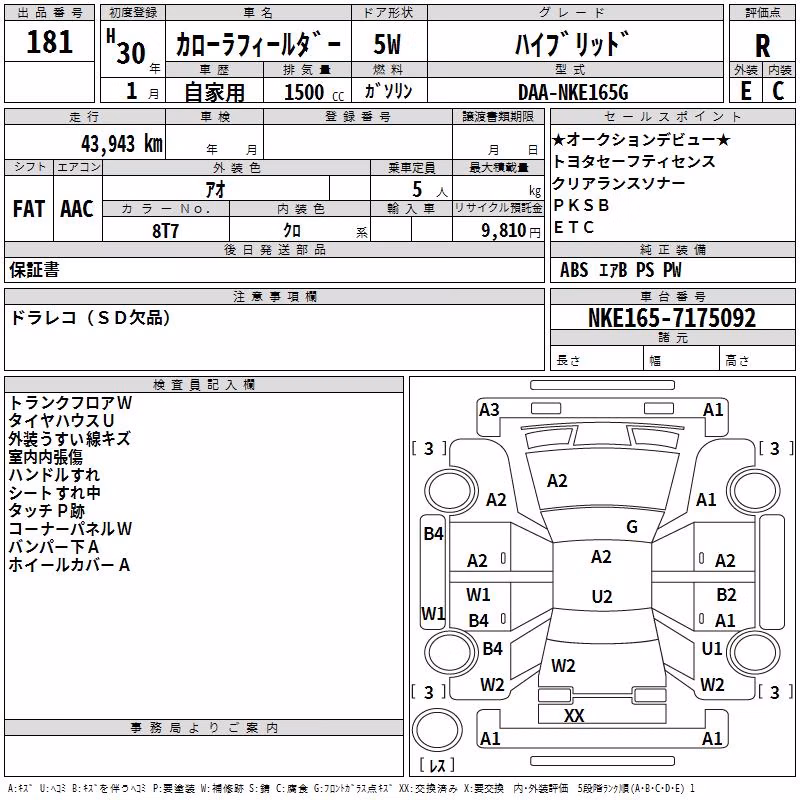The height and width of the screenshot is (800, 800).
Task: Click the rear-right wheel on diagram
Action: [754, 652]
